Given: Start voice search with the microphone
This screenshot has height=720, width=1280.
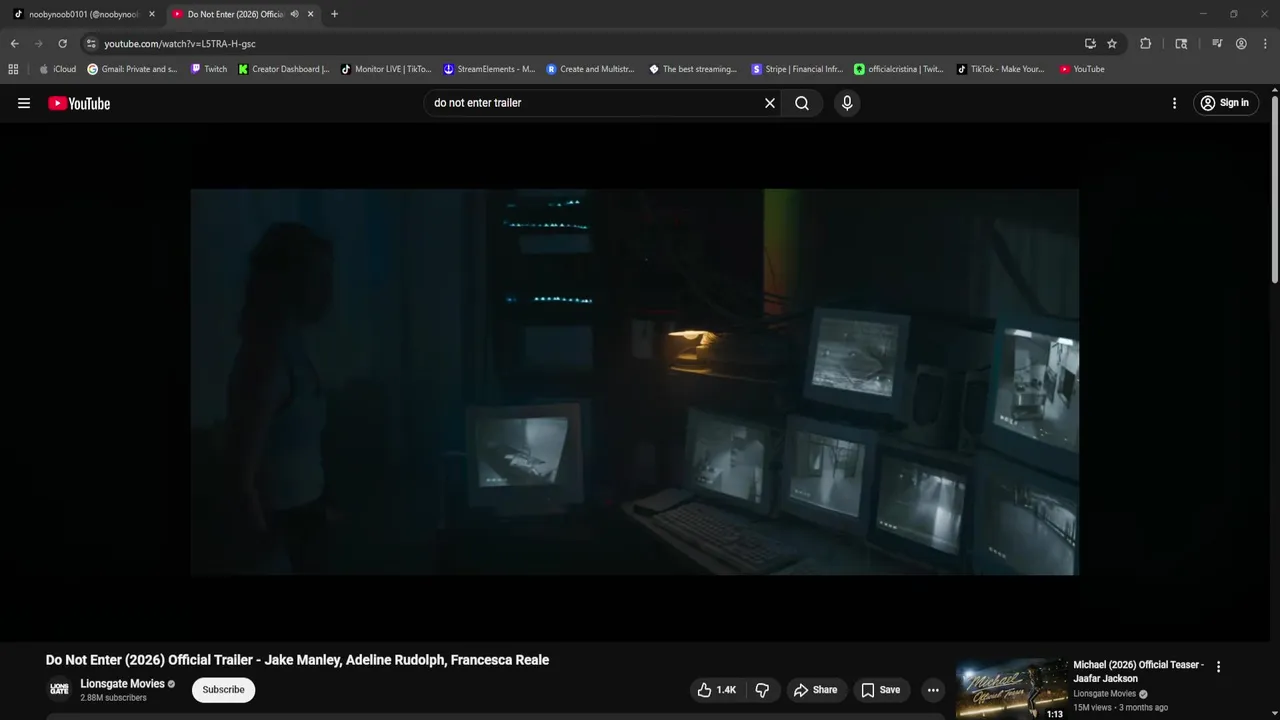Looking at the screenshot, I should click(847, 103).
